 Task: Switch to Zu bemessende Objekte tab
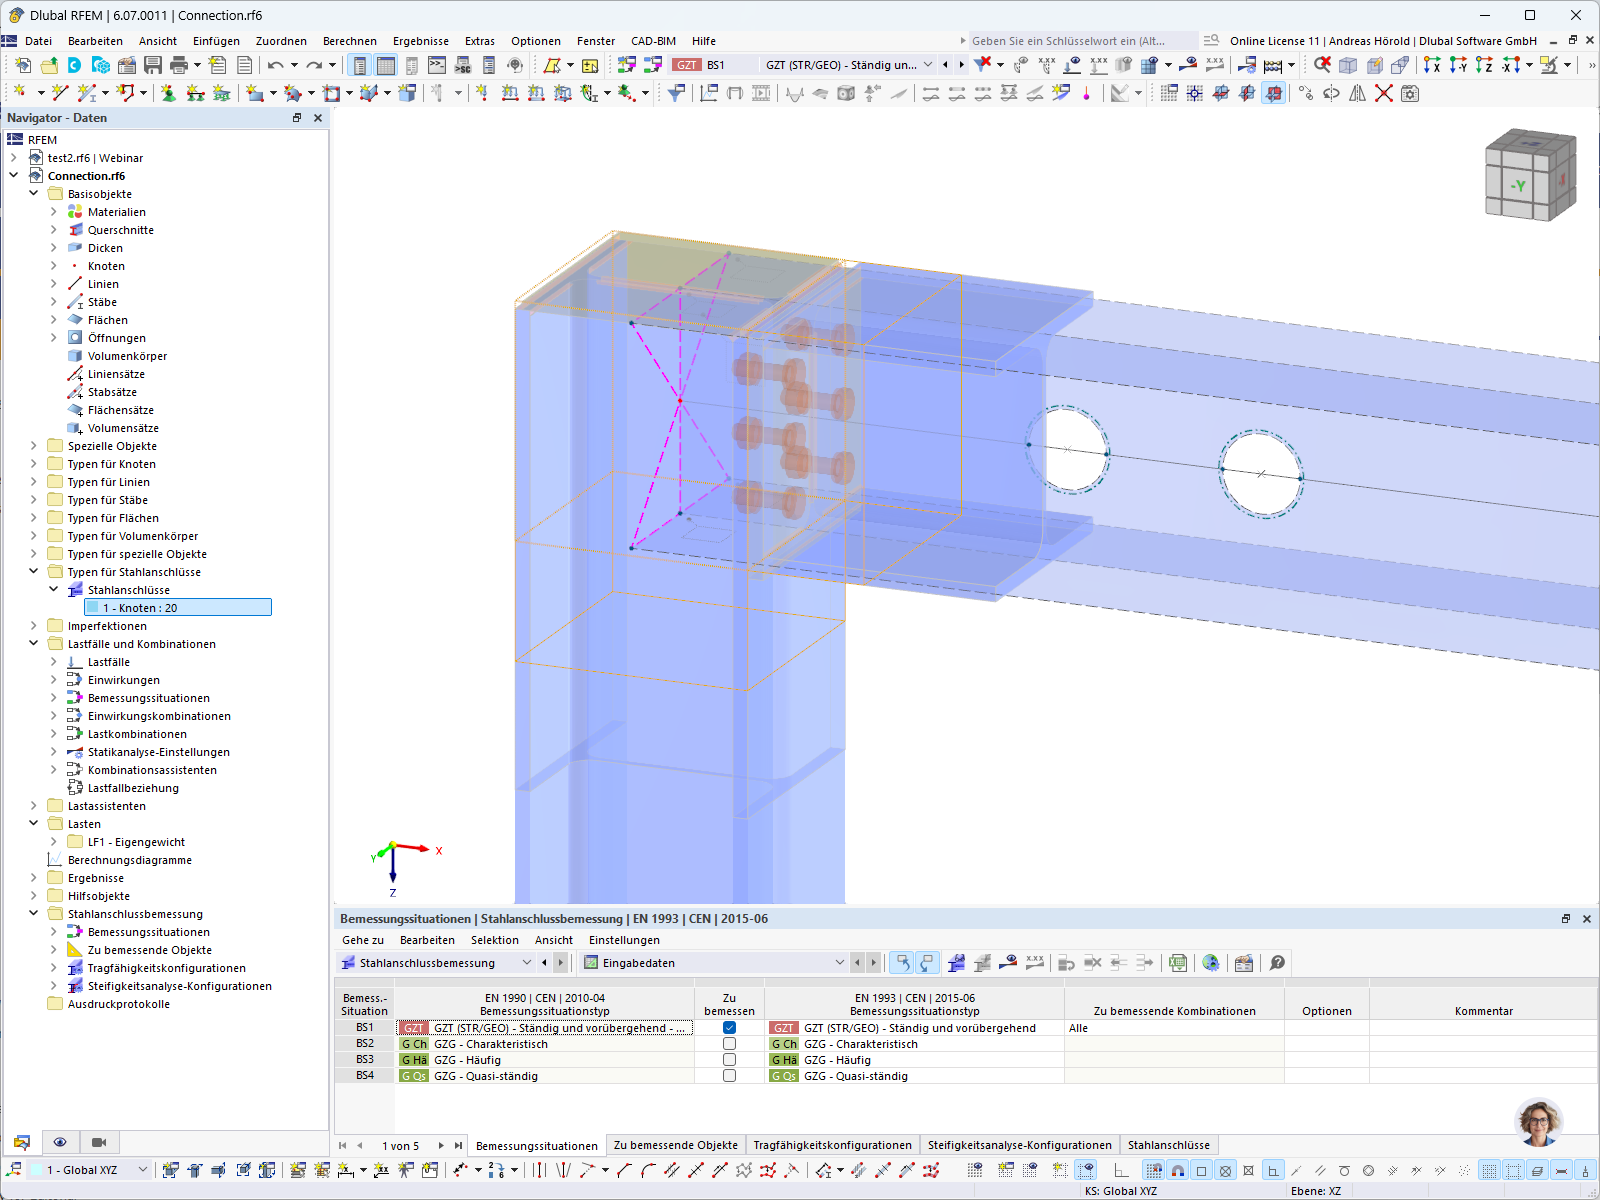tap(676, 1145)
